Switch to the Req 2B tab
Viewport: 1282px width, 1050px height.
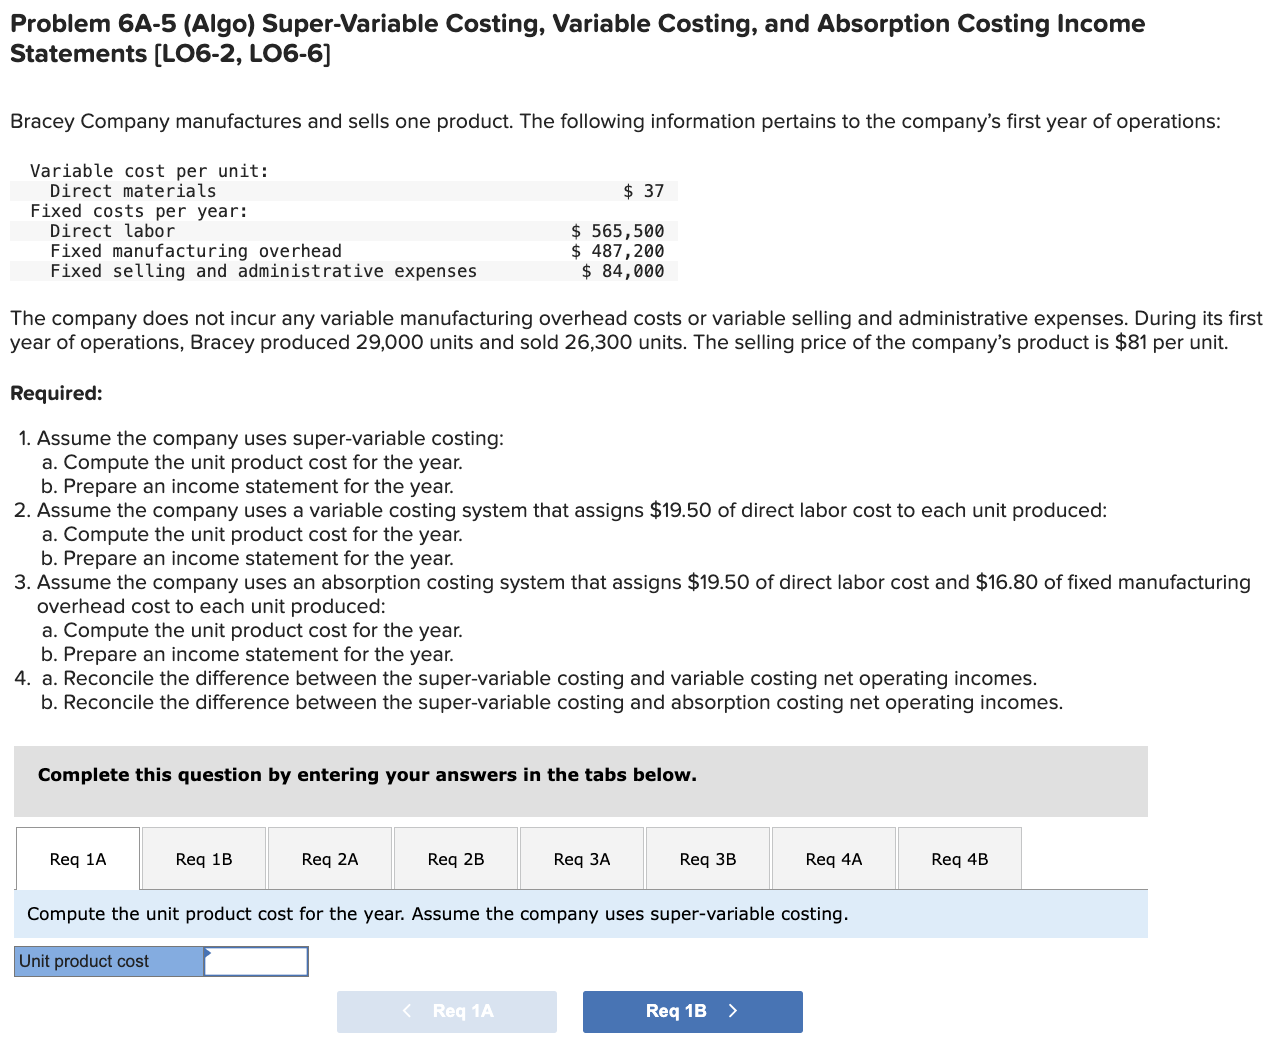tap(455, 857)
